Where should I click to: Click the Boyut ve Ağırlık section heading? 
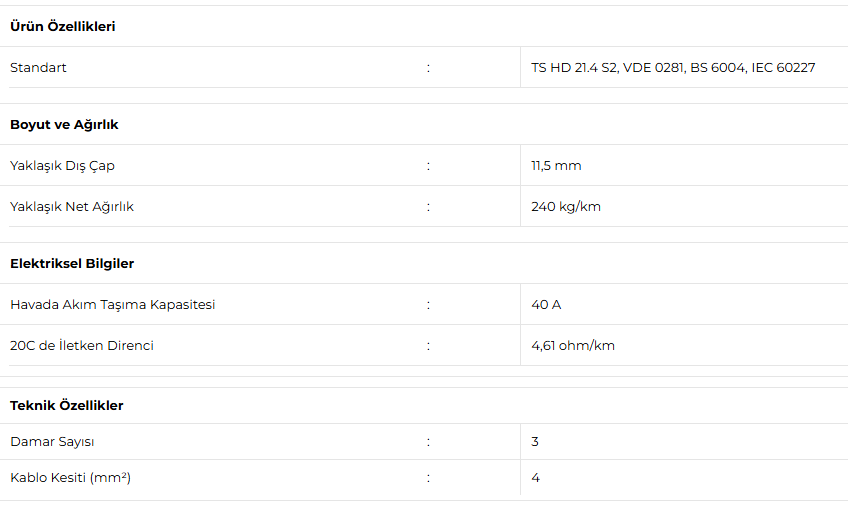click(x=64, y=124)
